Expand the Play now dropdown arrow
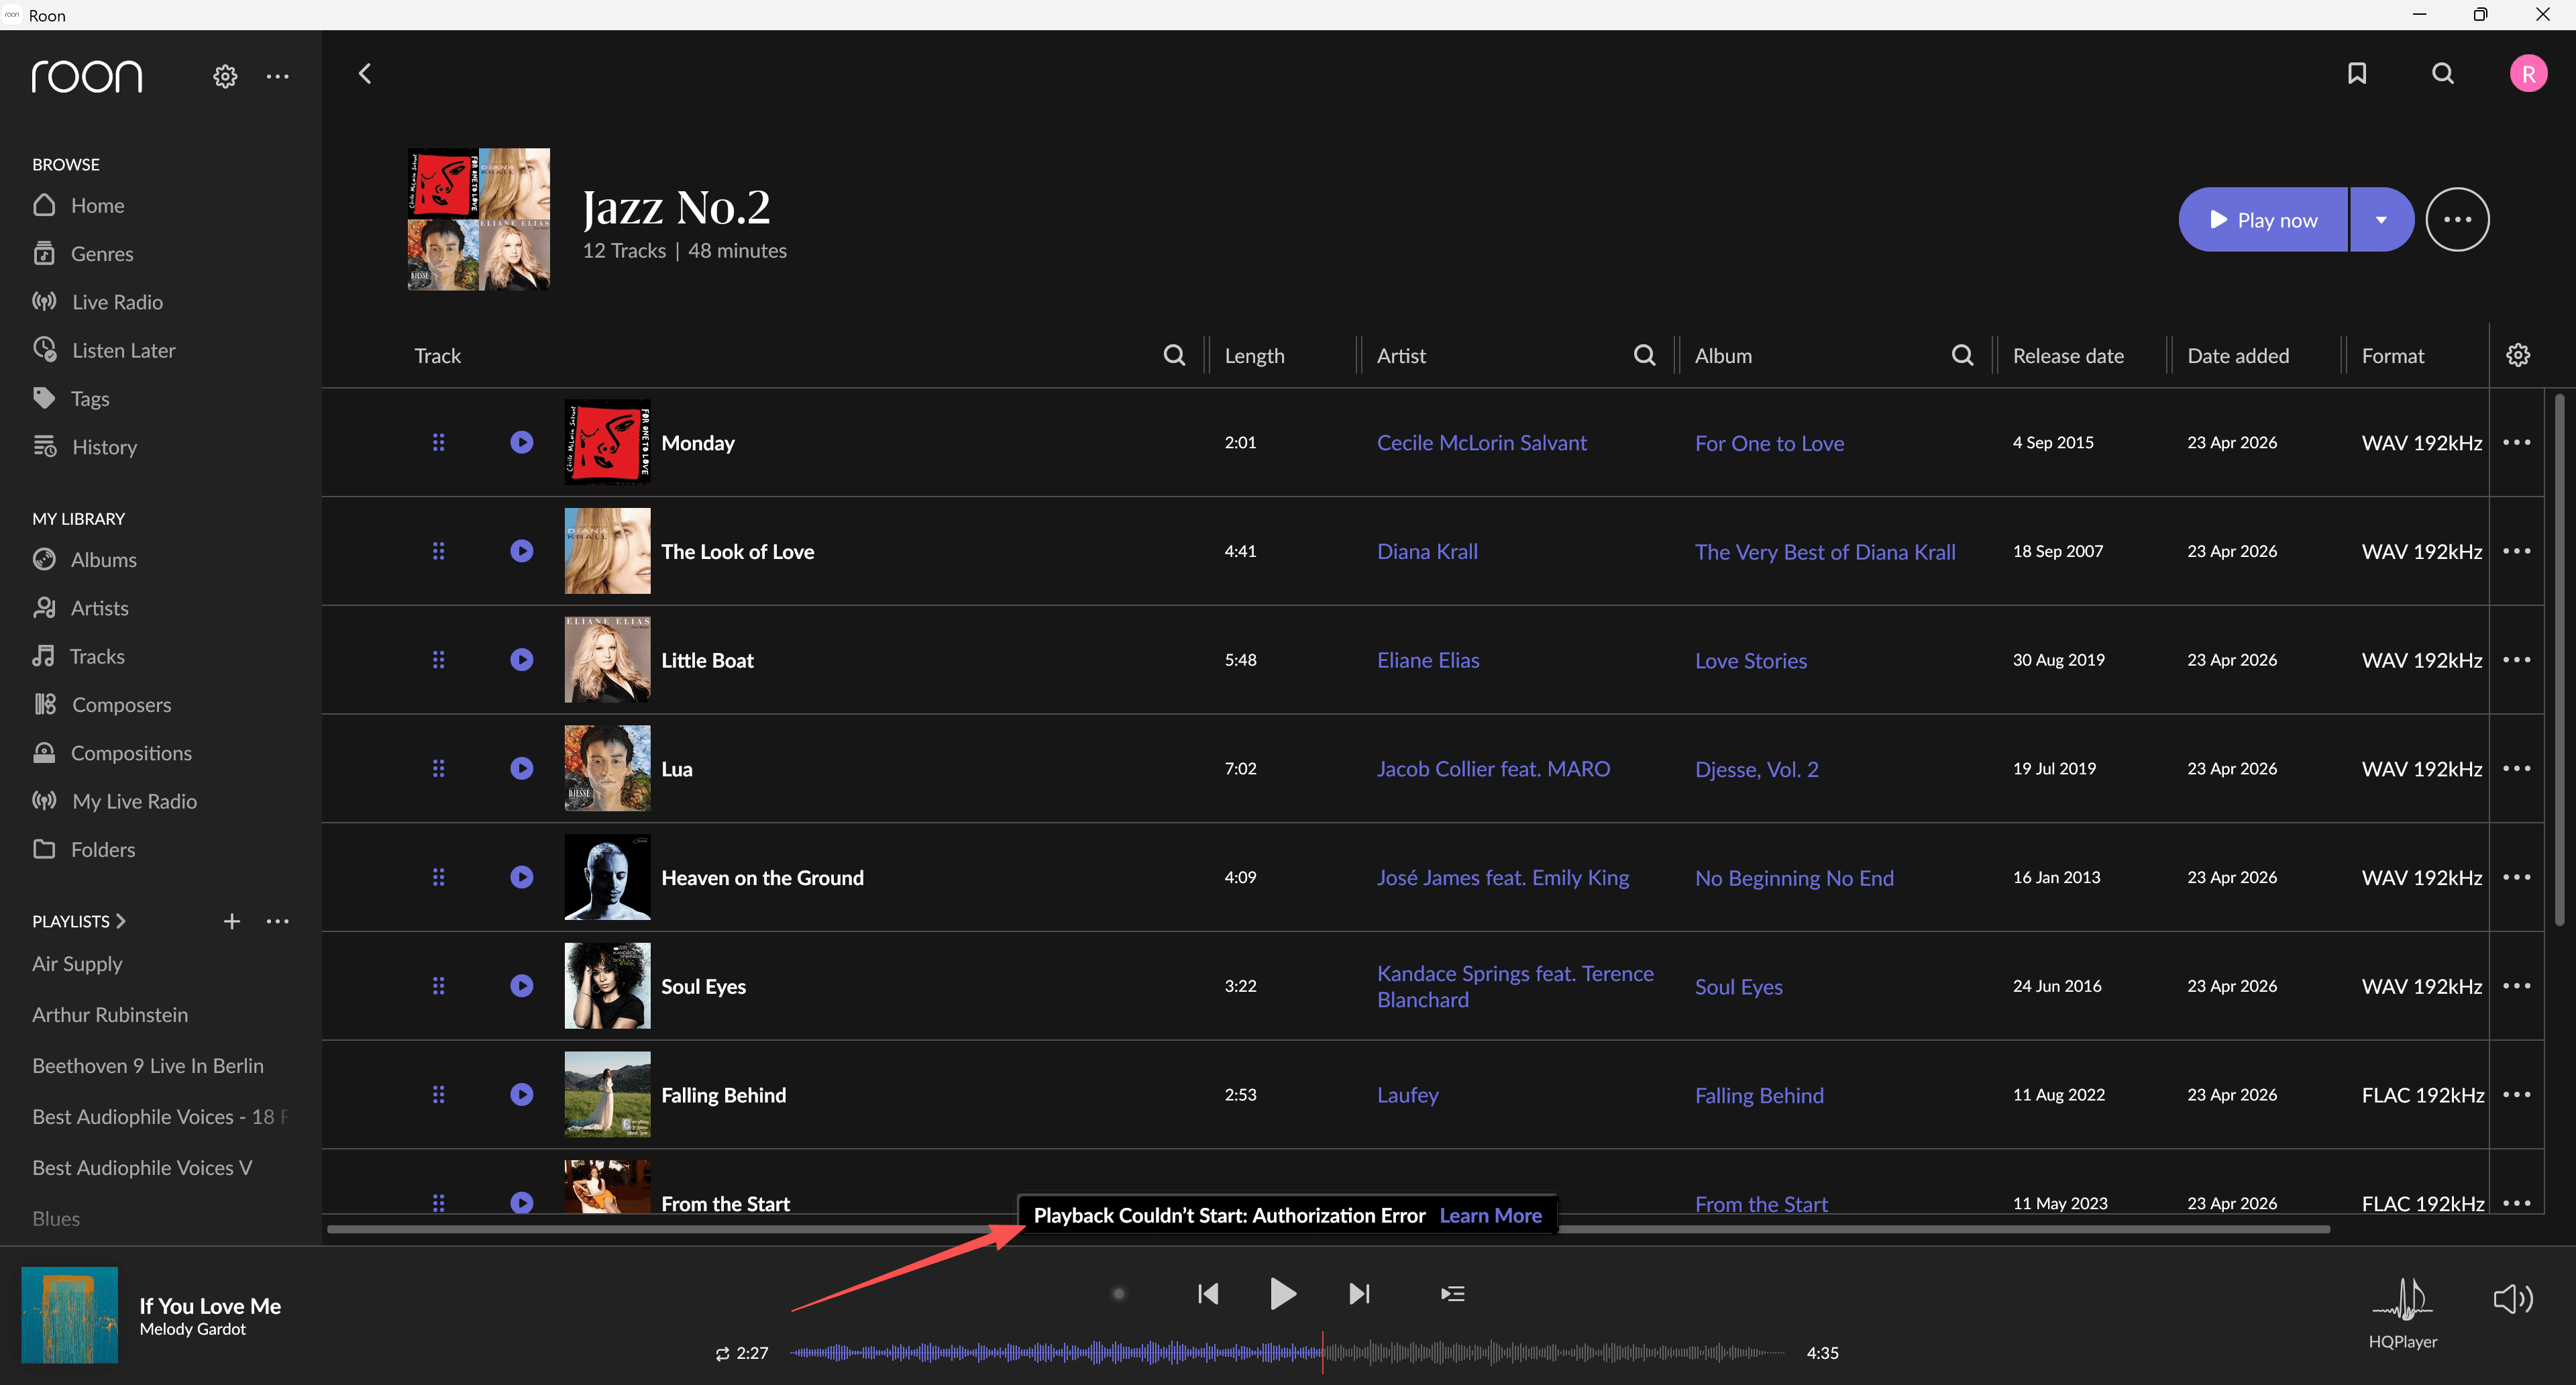 [2381, 219]
